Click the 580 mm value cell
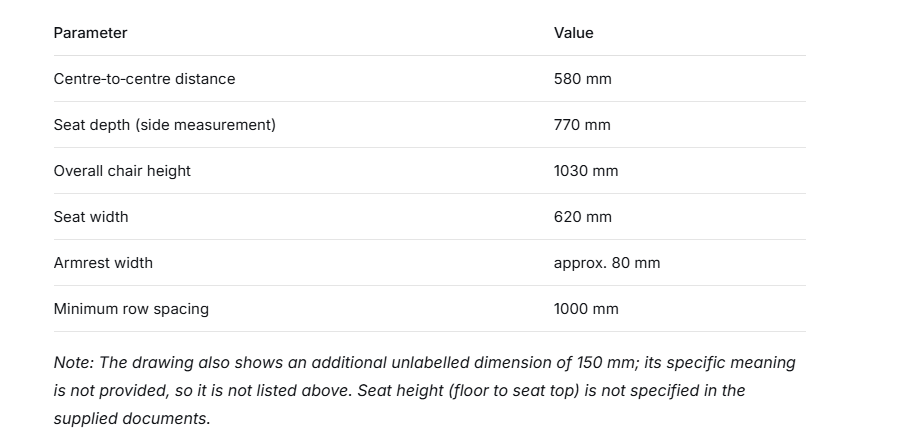Screen dimensions: 914x435 583,79
